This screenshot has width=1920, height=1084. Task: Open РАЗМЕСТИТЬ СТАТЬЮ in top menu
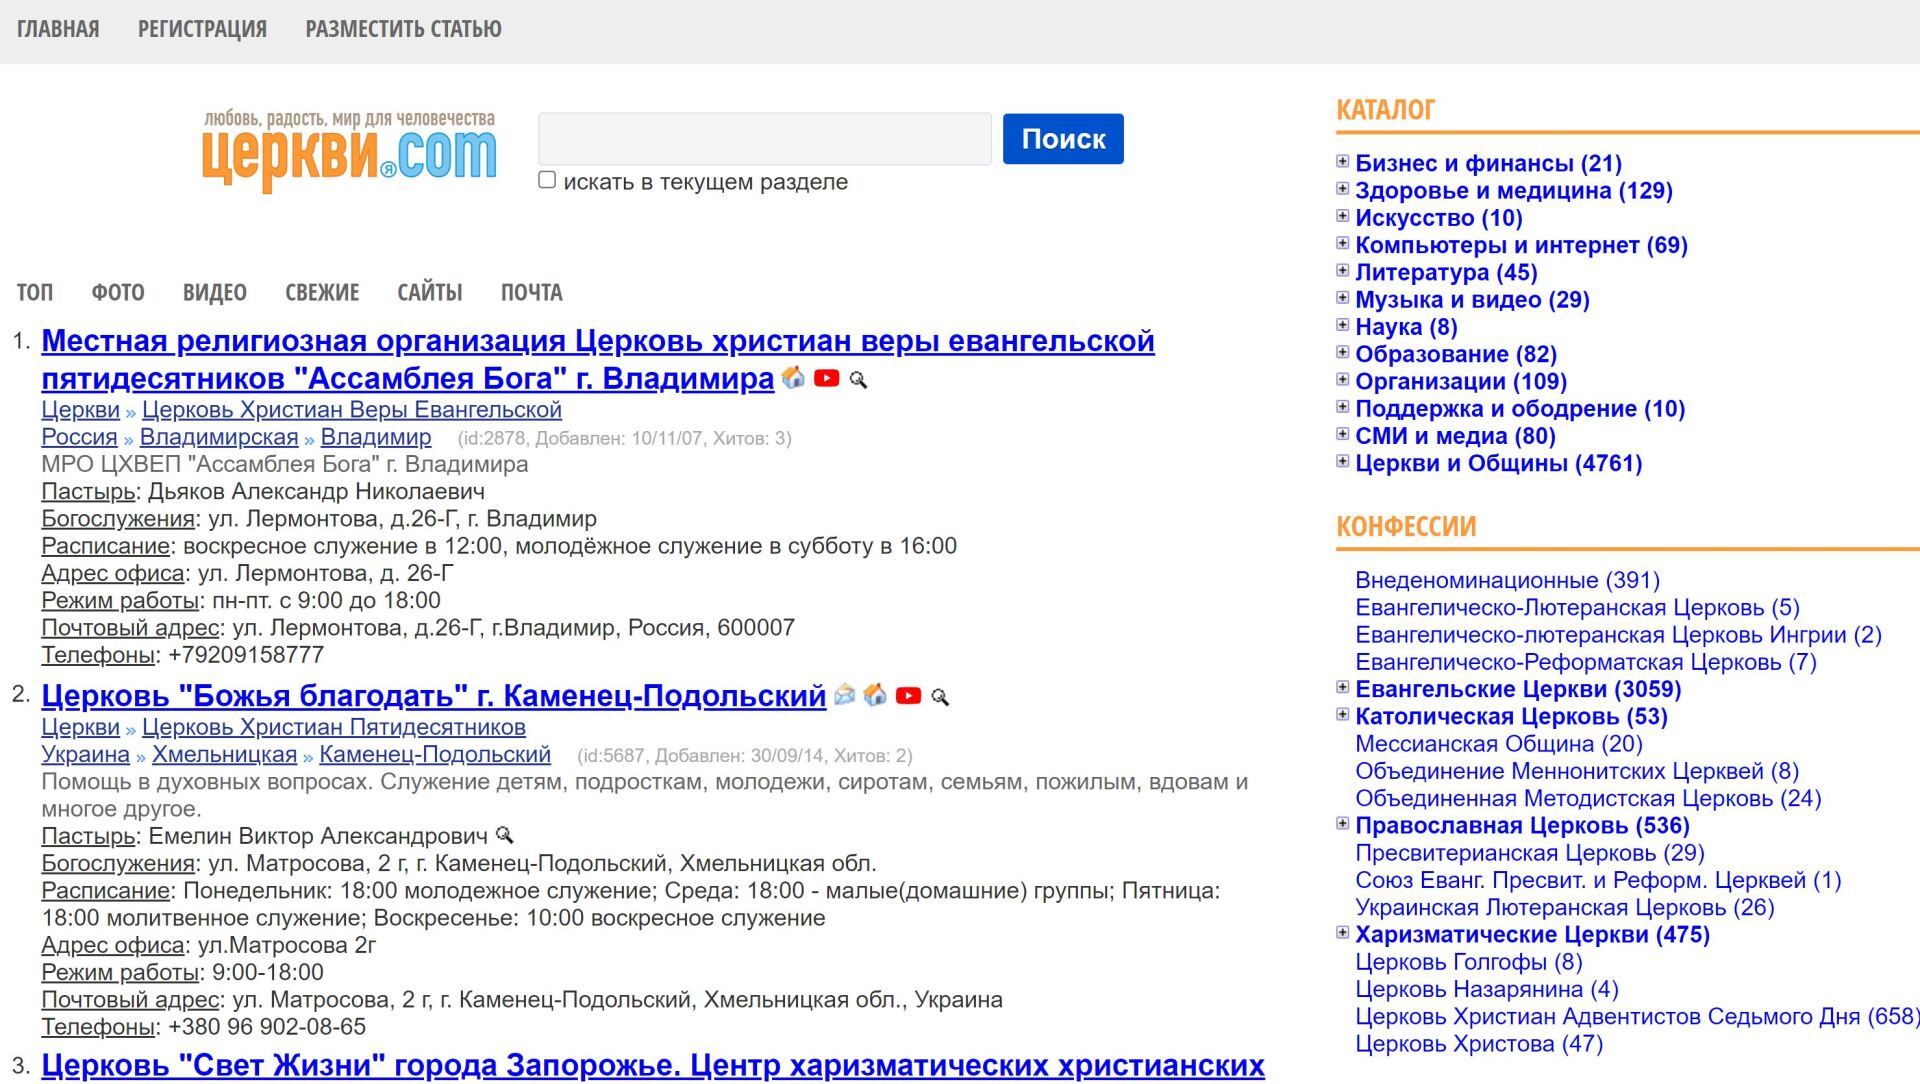pyautogui.click(x=403, y=29)
